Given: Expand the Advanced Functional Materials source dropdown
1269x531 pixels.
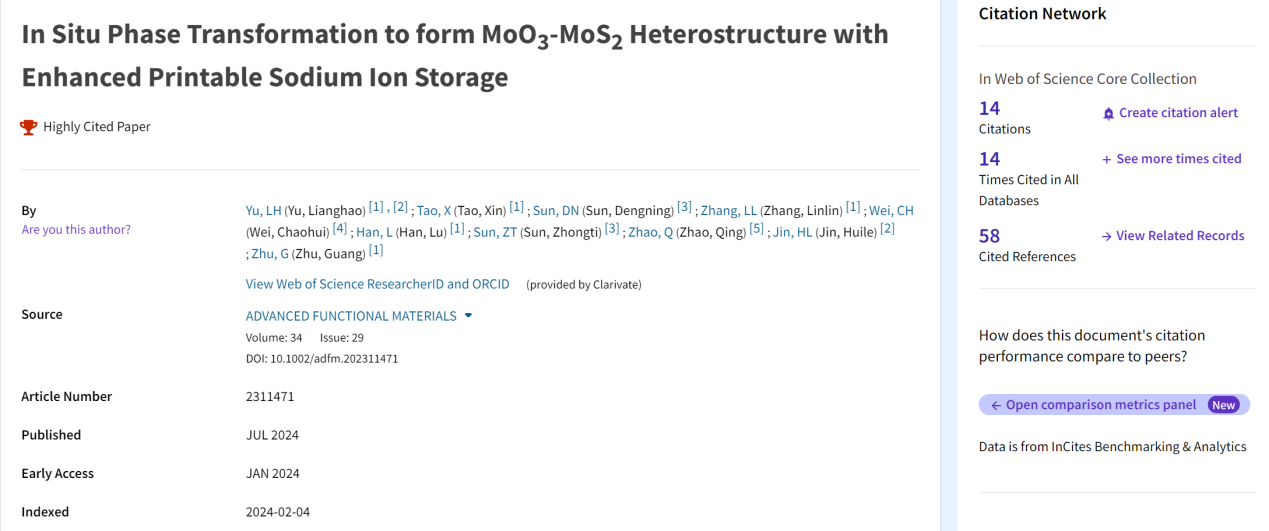Looking at the screenshot, I should [x=468, y=316].
